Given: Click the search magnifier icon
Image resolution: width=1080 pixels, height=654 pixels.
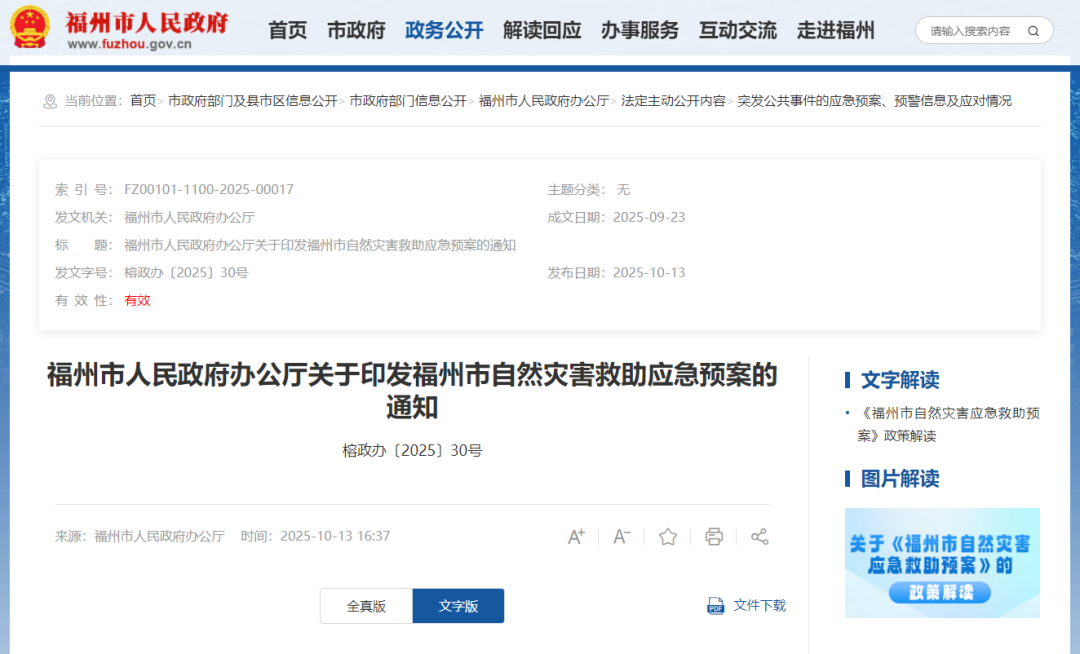Looking at the screenshot, I should pos(1033,30).
